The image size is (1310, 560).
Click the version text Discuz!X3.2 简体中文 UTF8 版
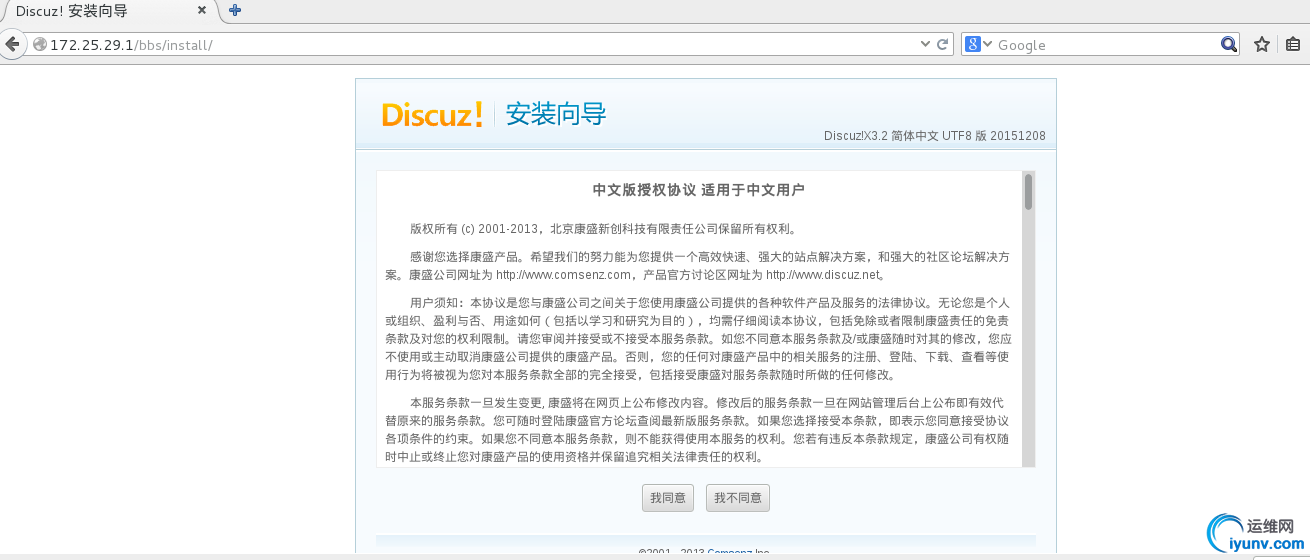tap(935, 136)
